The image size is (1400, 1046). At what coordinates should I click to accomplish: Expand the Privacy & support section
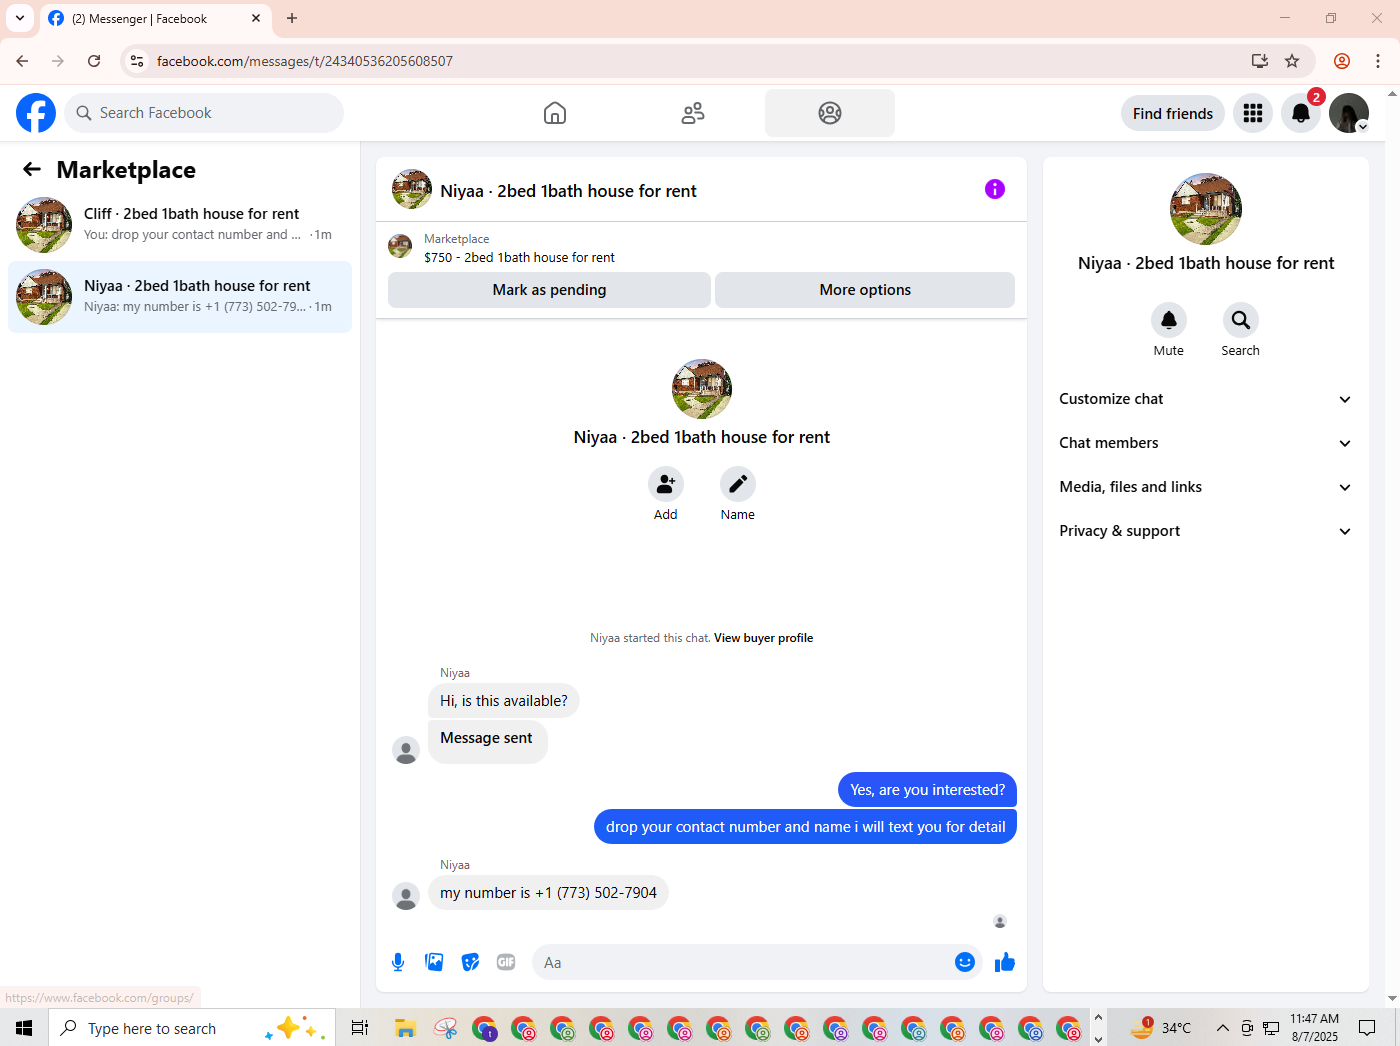coord(1206,531)
